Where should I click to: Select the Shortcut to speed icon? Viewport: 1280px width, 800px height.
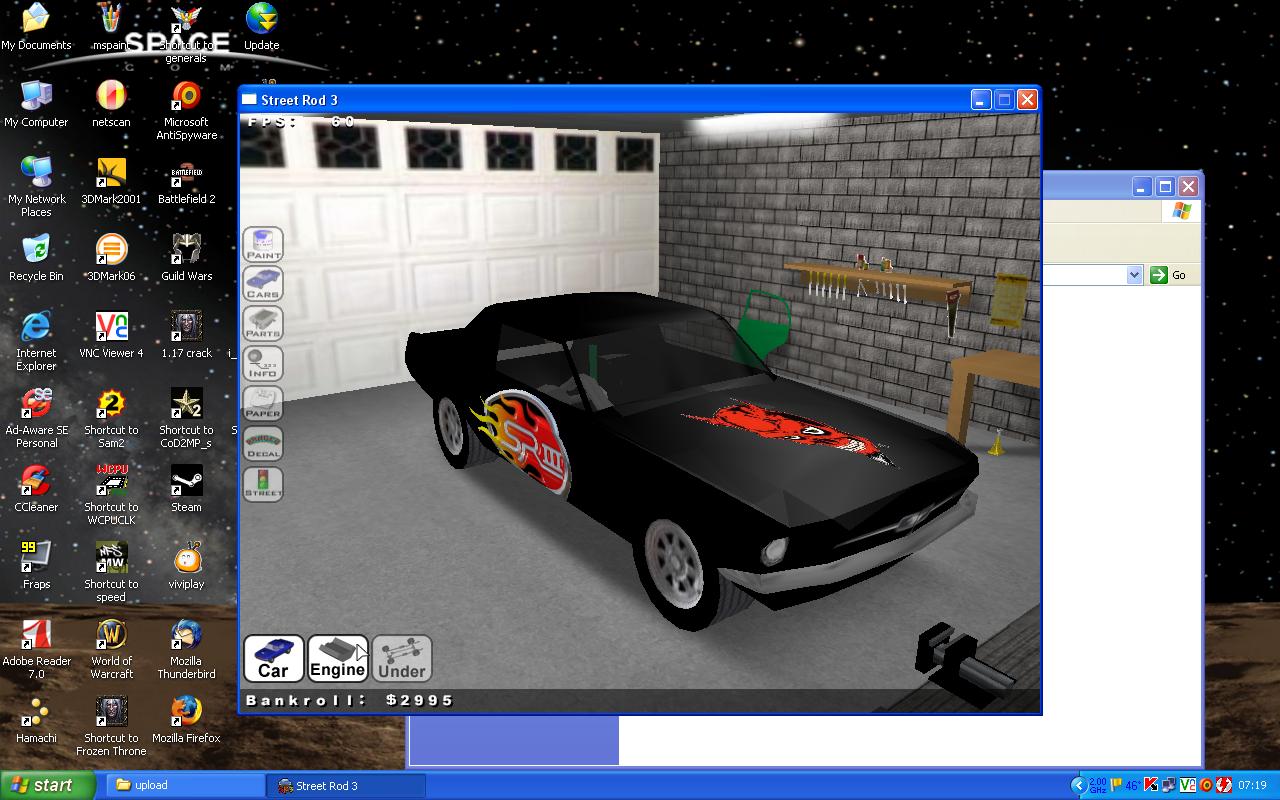[x=111, y=572]
